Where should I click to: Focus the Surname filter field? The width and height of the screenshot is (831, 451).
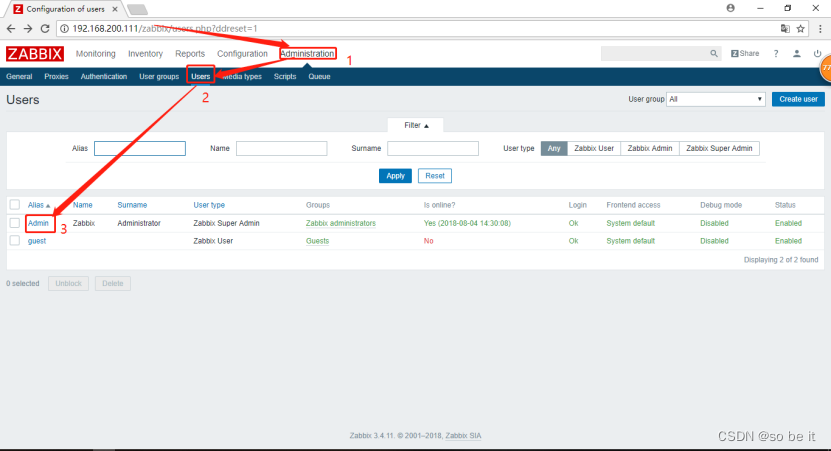click(433, 148)
